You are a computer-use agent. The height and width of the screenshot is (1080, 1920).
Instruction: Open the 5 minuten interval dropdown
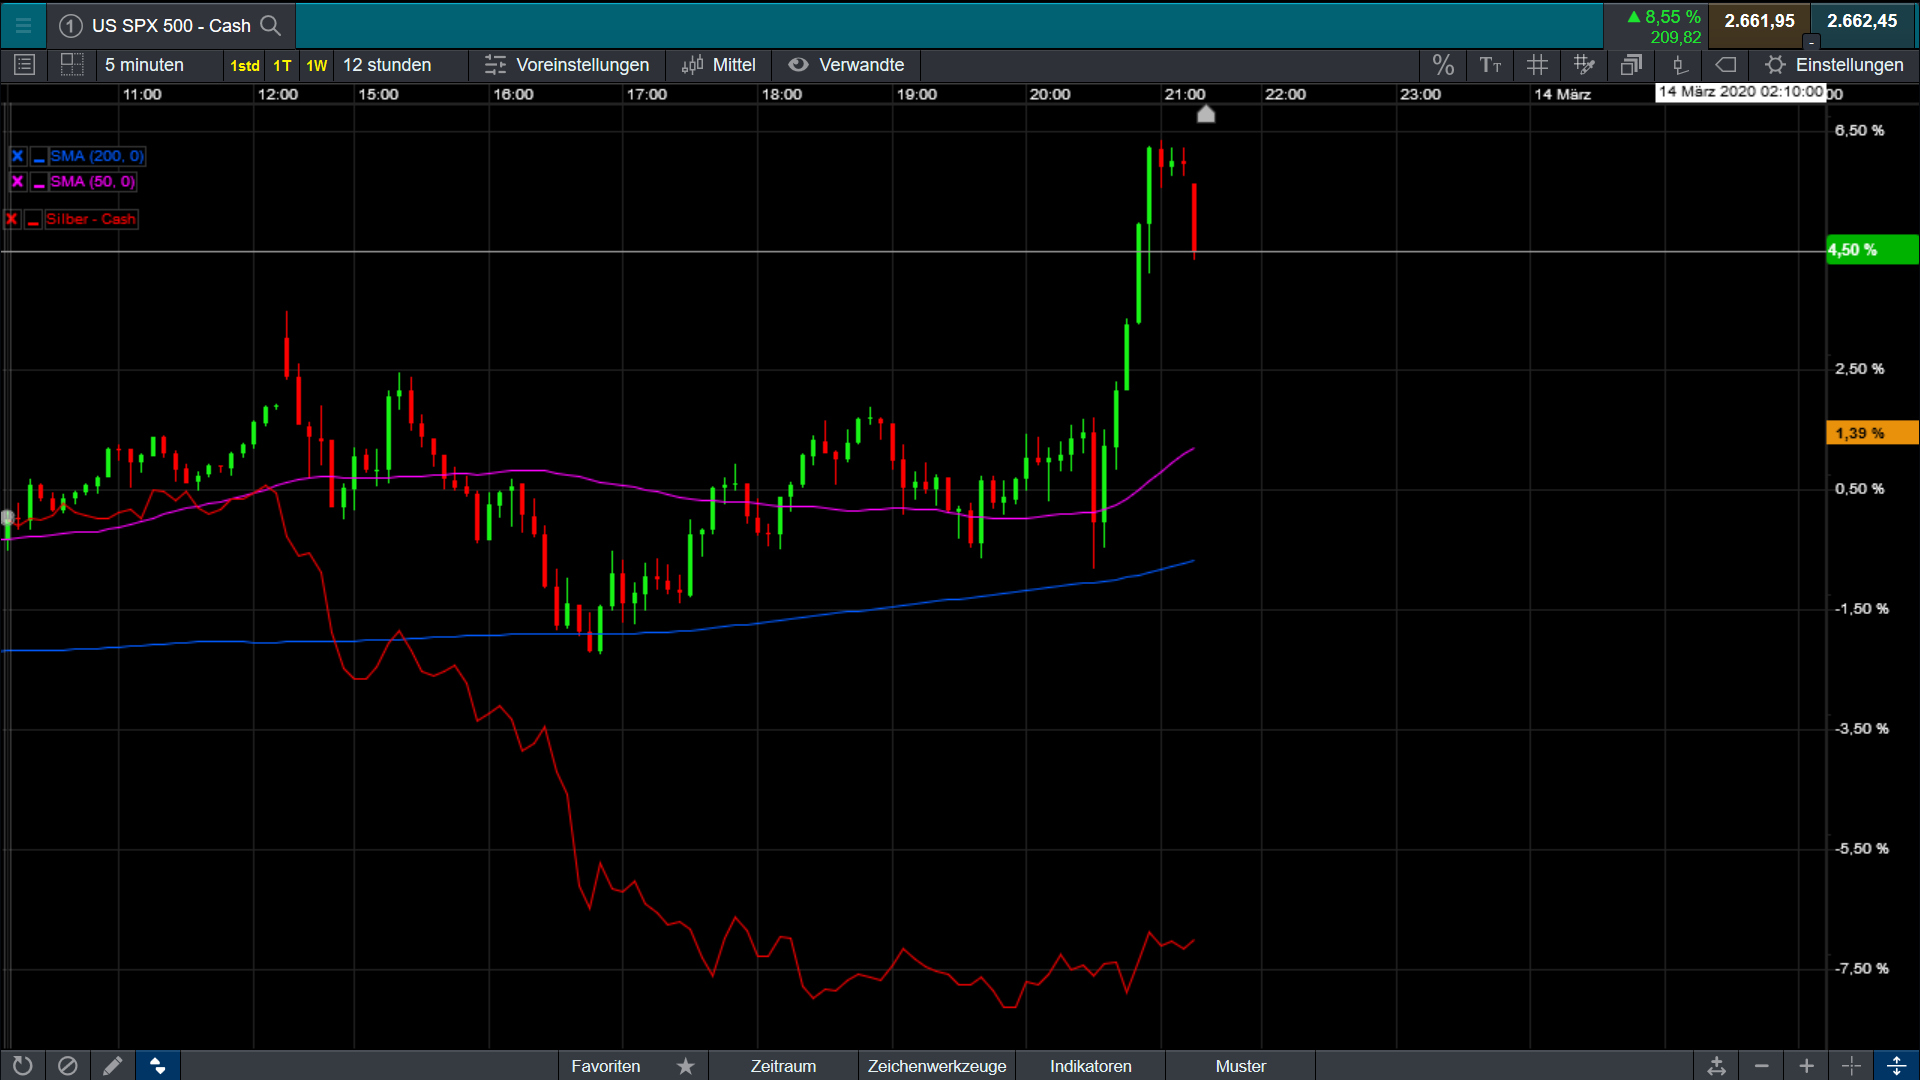click(x=145, y=65)
